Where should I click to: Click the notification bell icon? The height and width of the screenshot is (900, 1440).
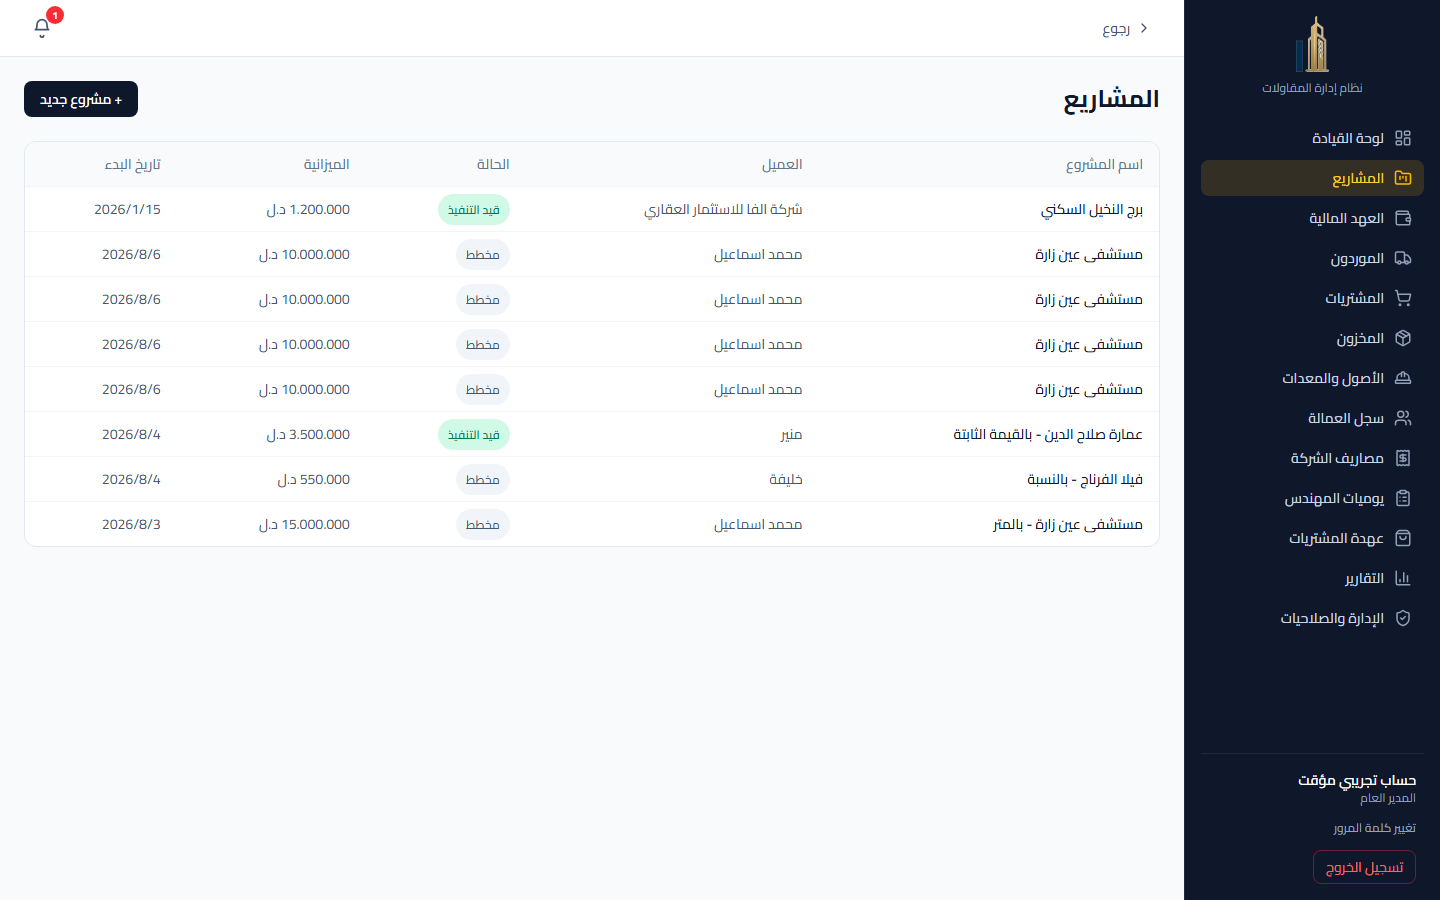(x=42, y=27)
